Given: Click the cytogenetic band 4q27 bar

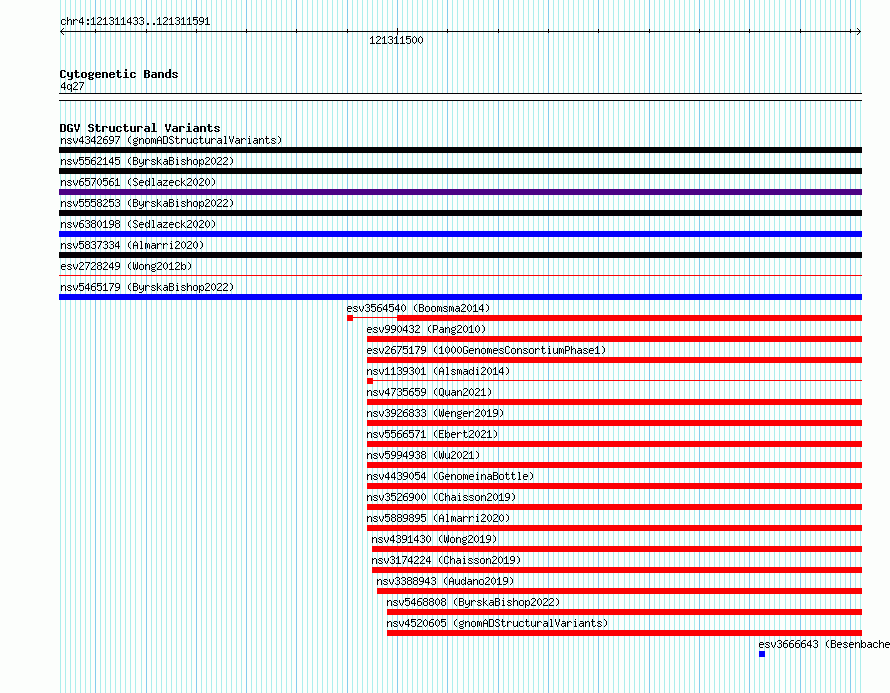Looking at the screenshot, I should [460, 97].
